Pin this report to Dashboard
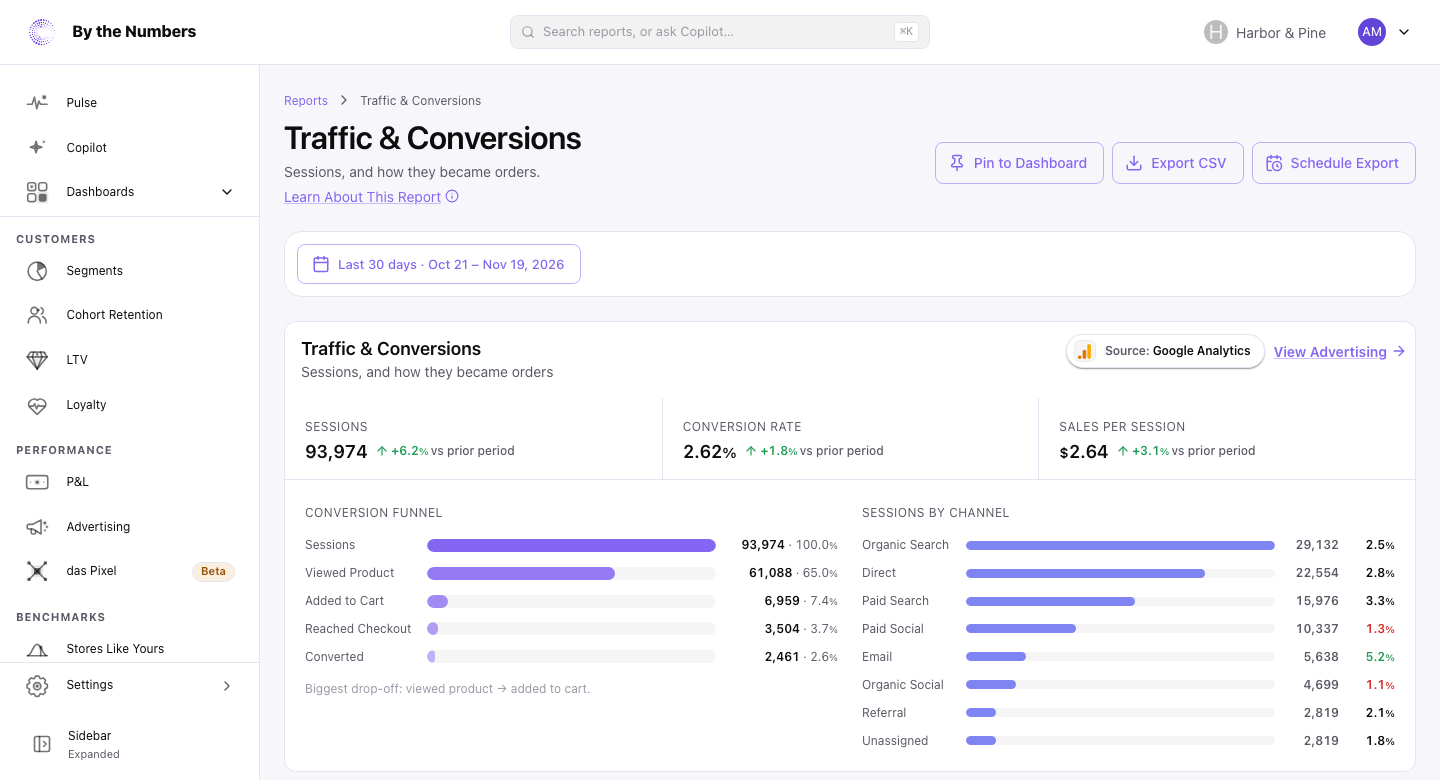Image resolution: width=1440 pixels, height=780 pixels. pos(1019,163)
